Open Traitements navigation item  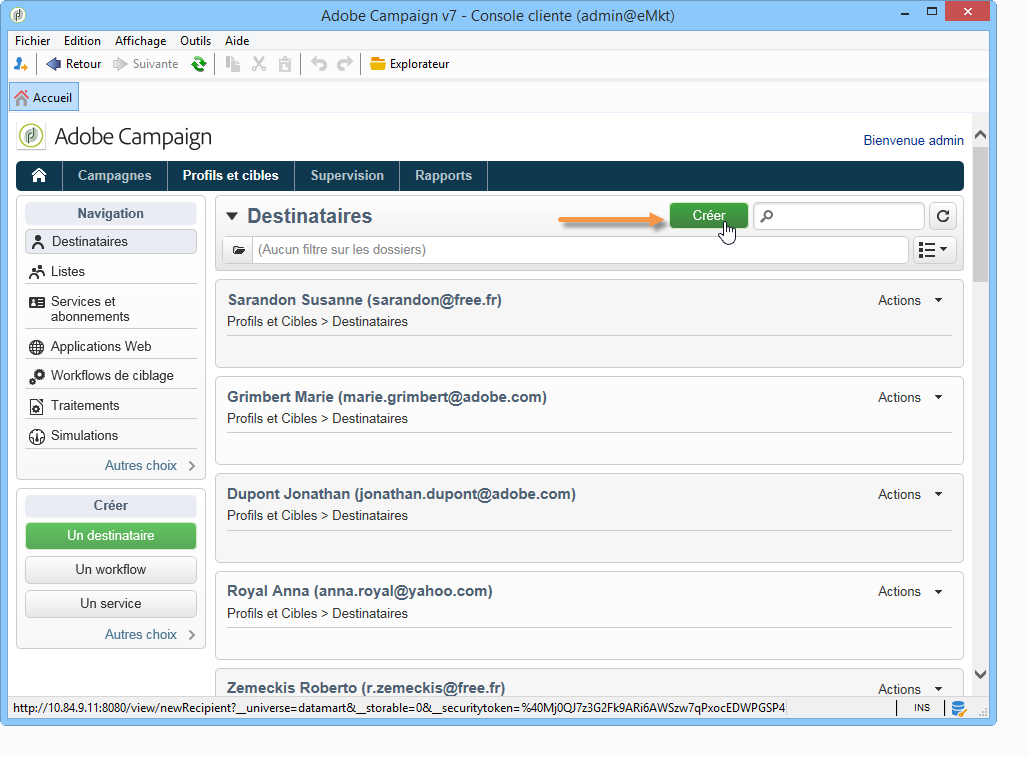click(x=110, y=405)
